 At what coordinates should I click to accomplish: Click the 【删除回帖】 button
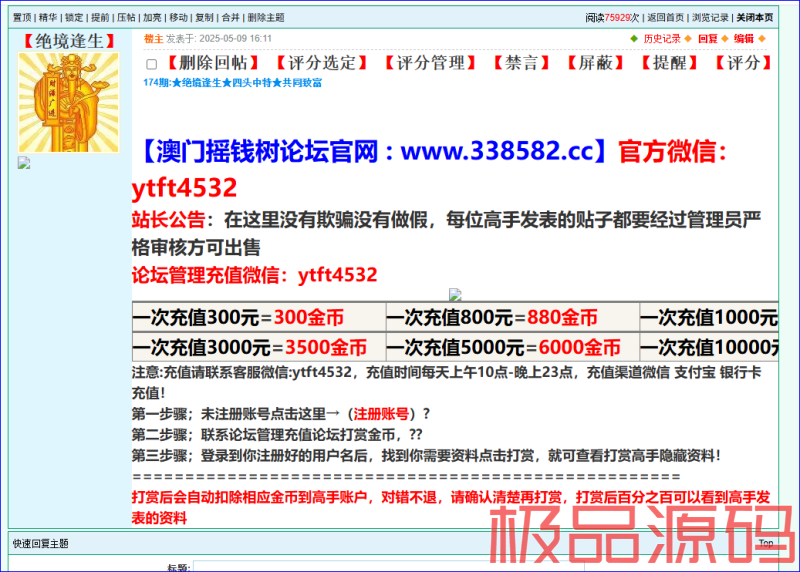pyautogui.click(x=213, y=63)
